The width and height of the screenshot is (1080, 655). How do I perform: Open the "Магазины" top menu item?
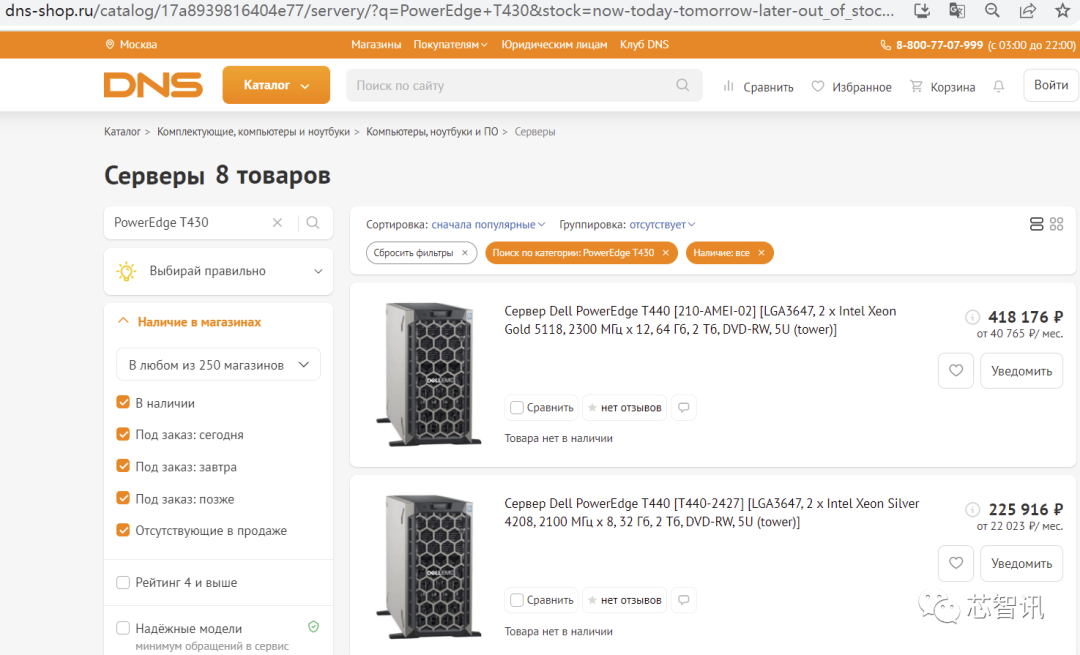376,45
